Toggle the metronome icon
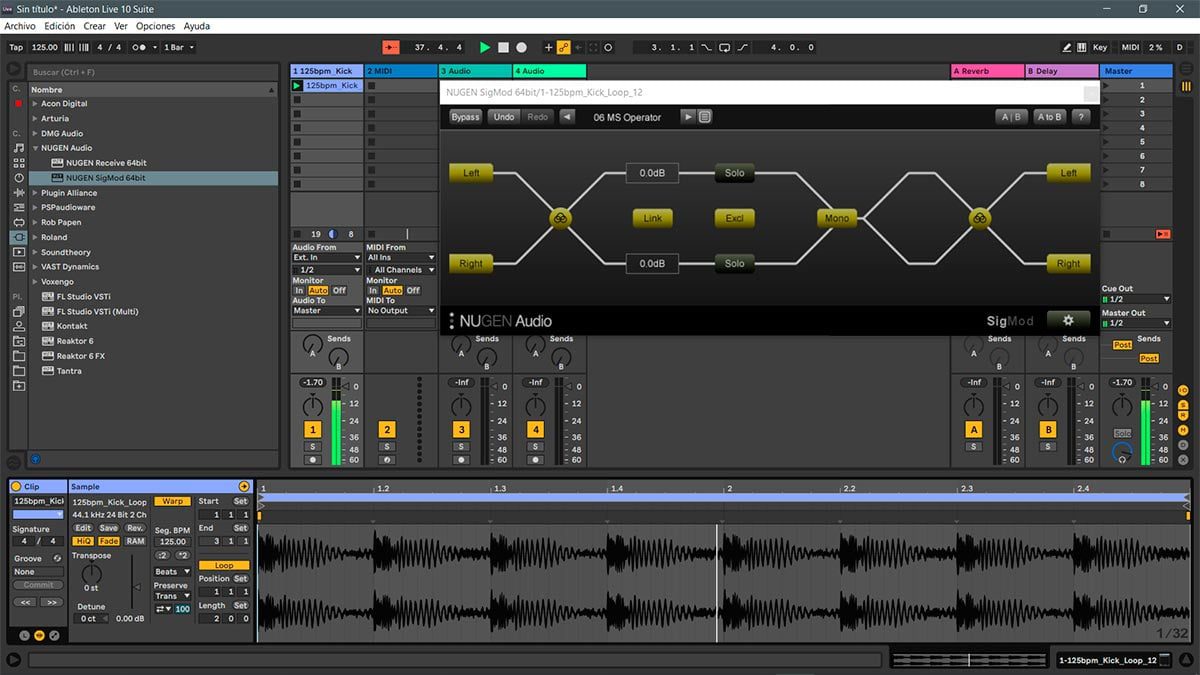1200x675 pixels. click(139, 47)
